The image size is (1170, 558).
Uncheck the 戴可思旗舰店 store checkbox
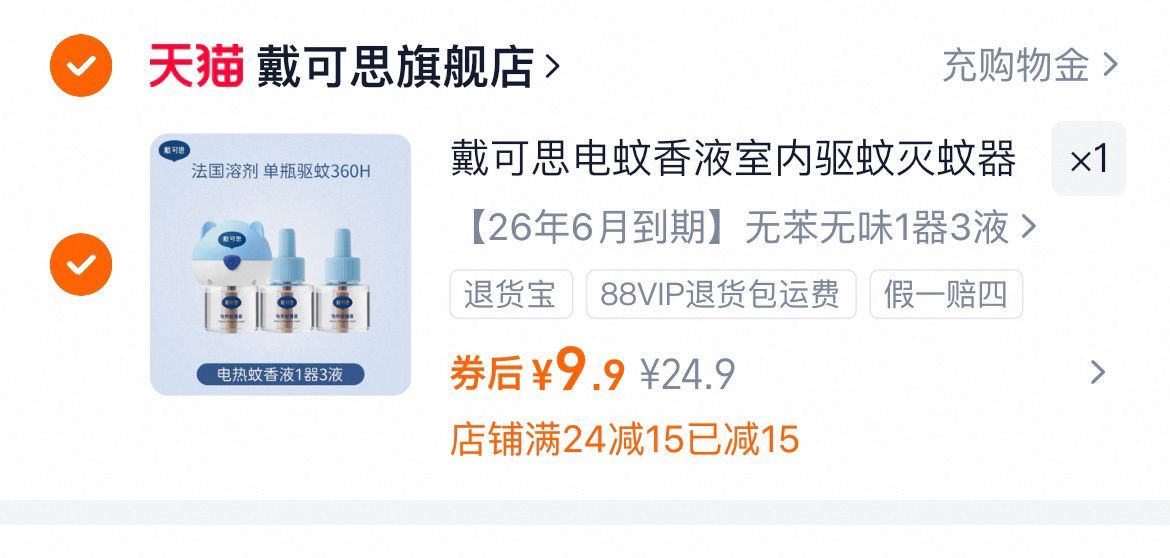tap(81, 66)
